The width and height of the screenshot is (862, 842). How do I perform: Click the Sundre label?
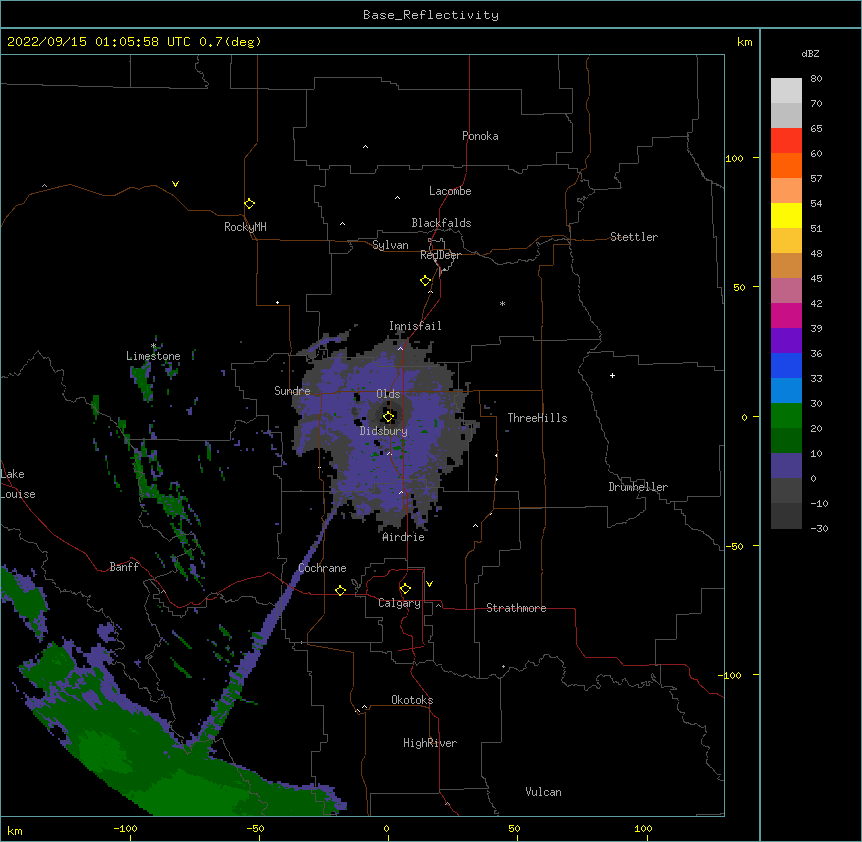click(x=292, y=391)
